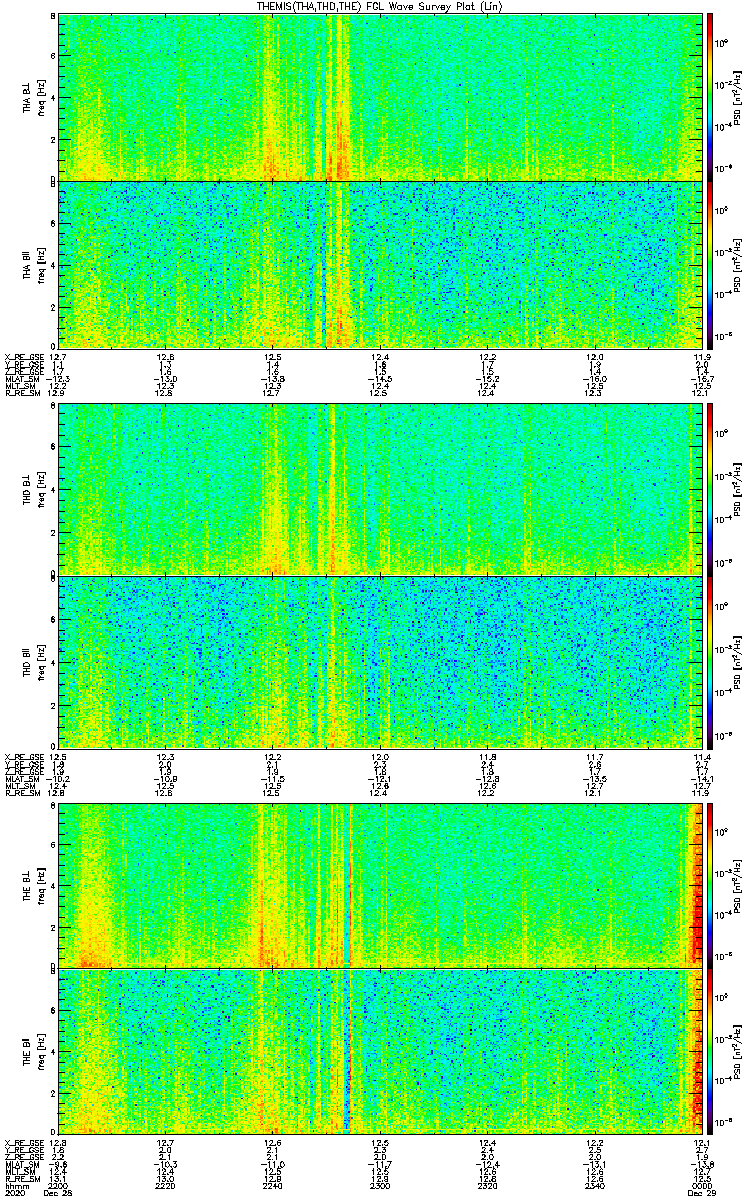
Task: Click the THA B-perpendicular freq [Hz] axis label
Action: (39, 96)
